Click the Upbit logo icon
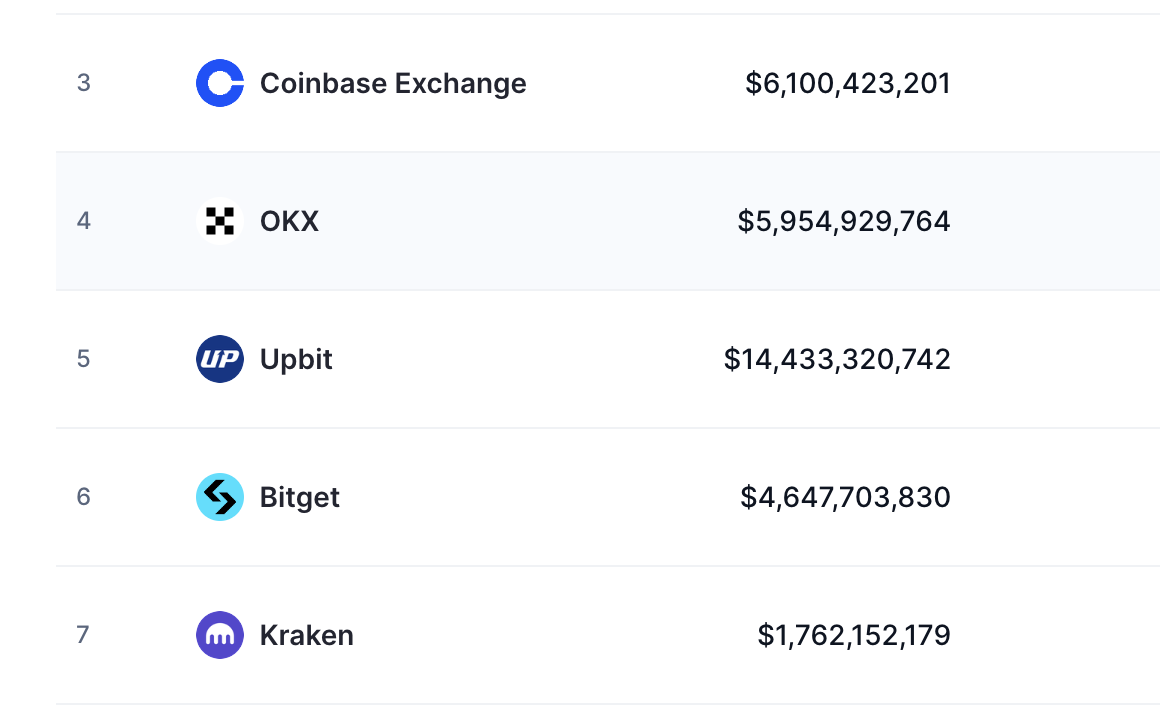This screenshot has height=710, width=1160. point(220,359)
